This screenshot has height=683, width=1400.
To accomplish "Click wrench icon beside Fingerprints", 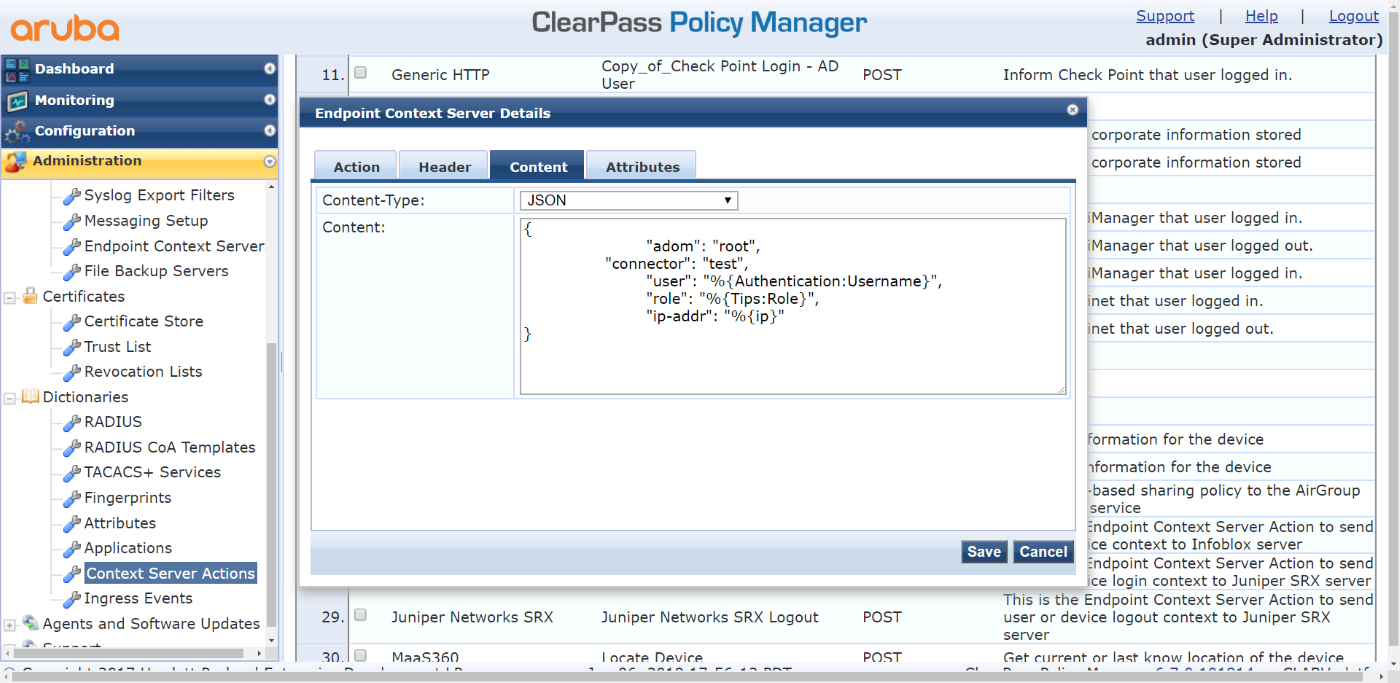I will click(x=72, y=498).
